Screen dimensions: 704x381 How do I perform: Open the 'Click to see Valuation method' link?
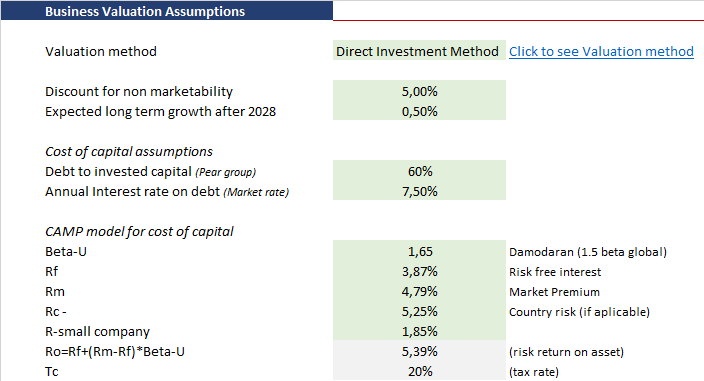[601, 52]
